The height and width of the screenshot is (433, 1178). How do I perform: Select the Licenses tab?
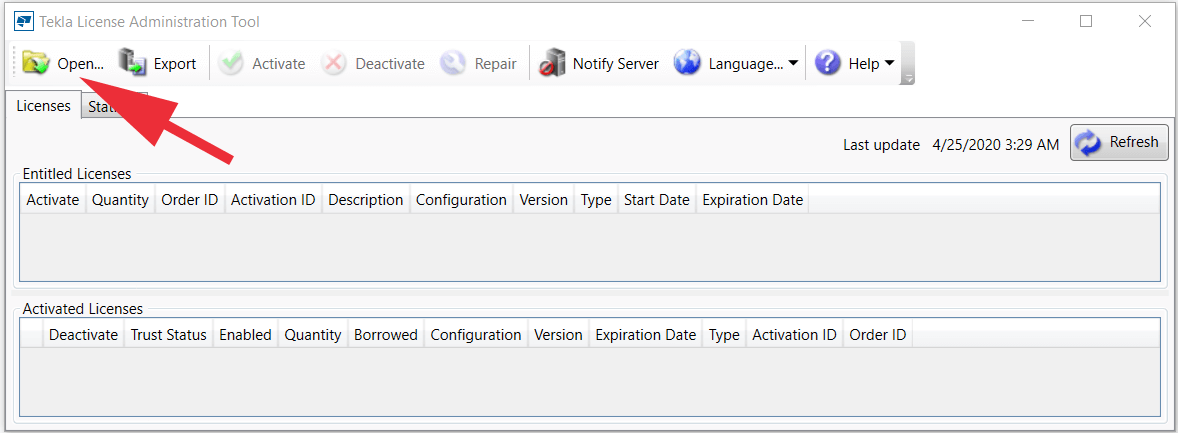click(x=44, y=106)
